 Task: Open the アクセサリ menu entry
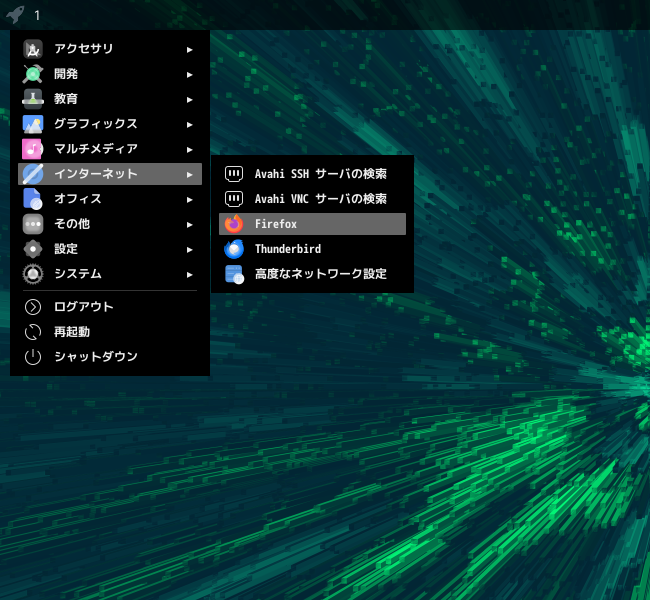point(110,49)
